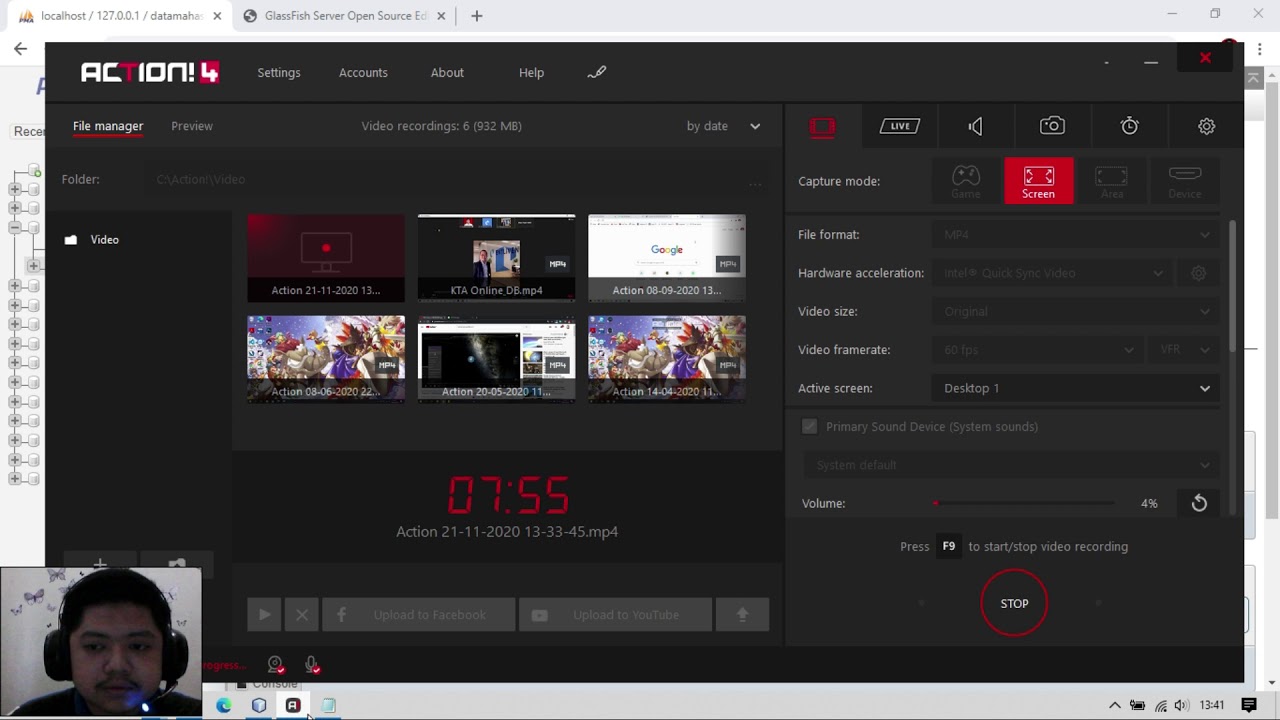This screenshot has height=720, width=1280.
Task: Open the 'by date' sort dropdown
Action: click(723, 126)
